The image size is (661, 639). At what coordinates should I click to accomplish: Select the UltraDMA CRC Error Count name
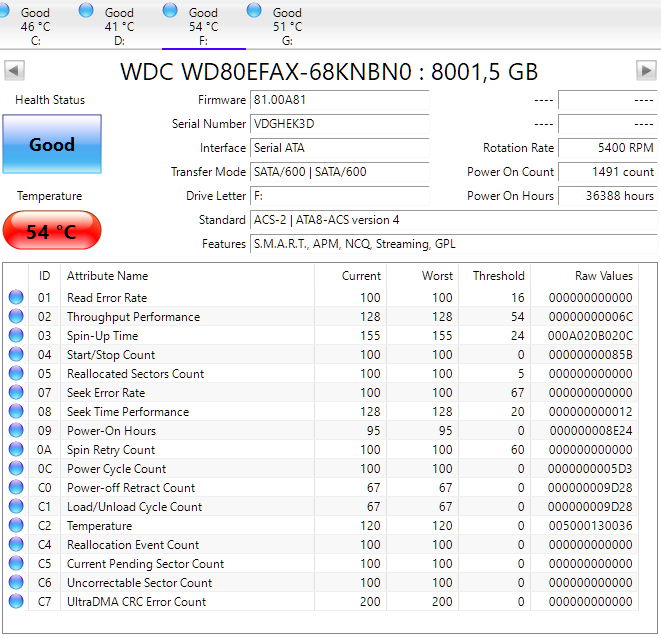click(137, 602)
